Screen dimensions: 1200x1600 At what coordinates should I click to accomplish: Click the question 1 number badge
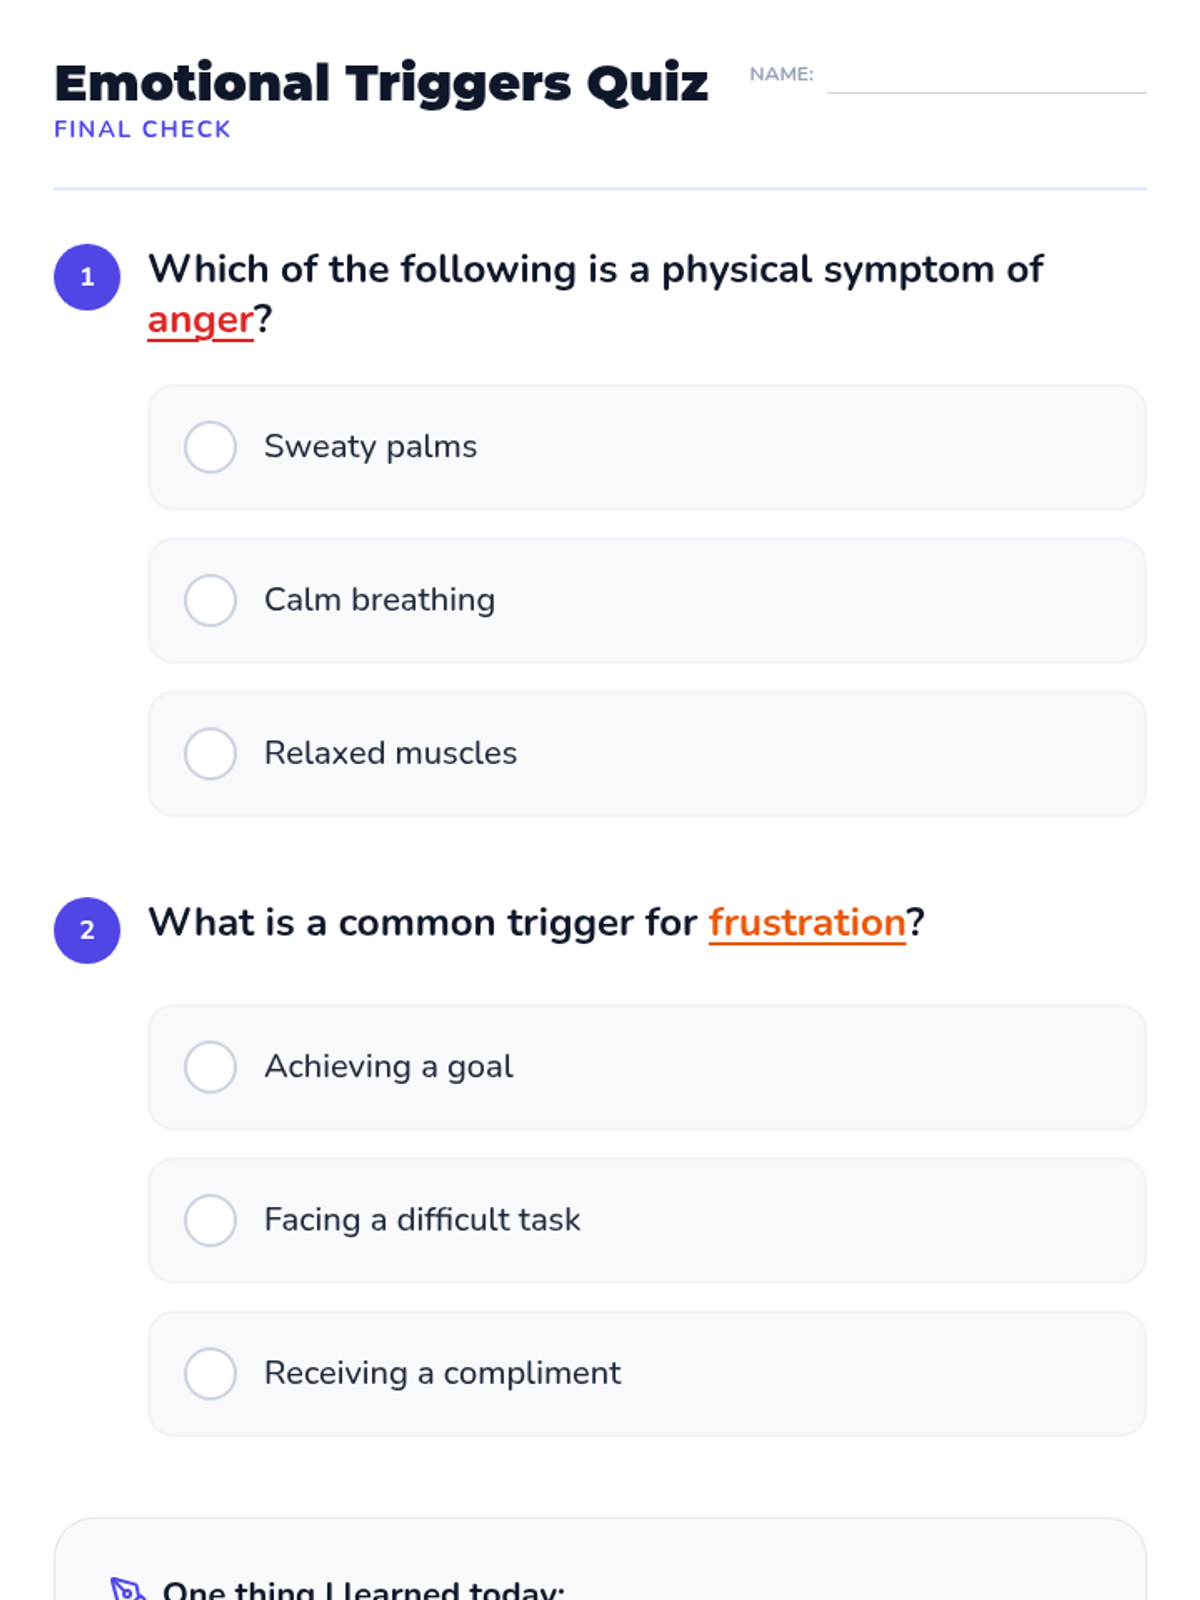pyautogui.click(x=87, y=277)
